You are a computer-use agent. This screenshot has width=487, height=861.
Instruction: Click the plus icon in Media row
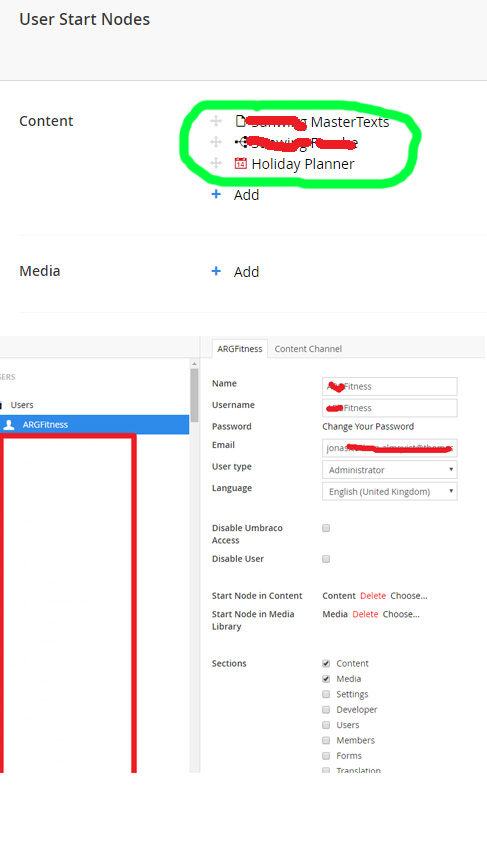[x=216, y=271]
